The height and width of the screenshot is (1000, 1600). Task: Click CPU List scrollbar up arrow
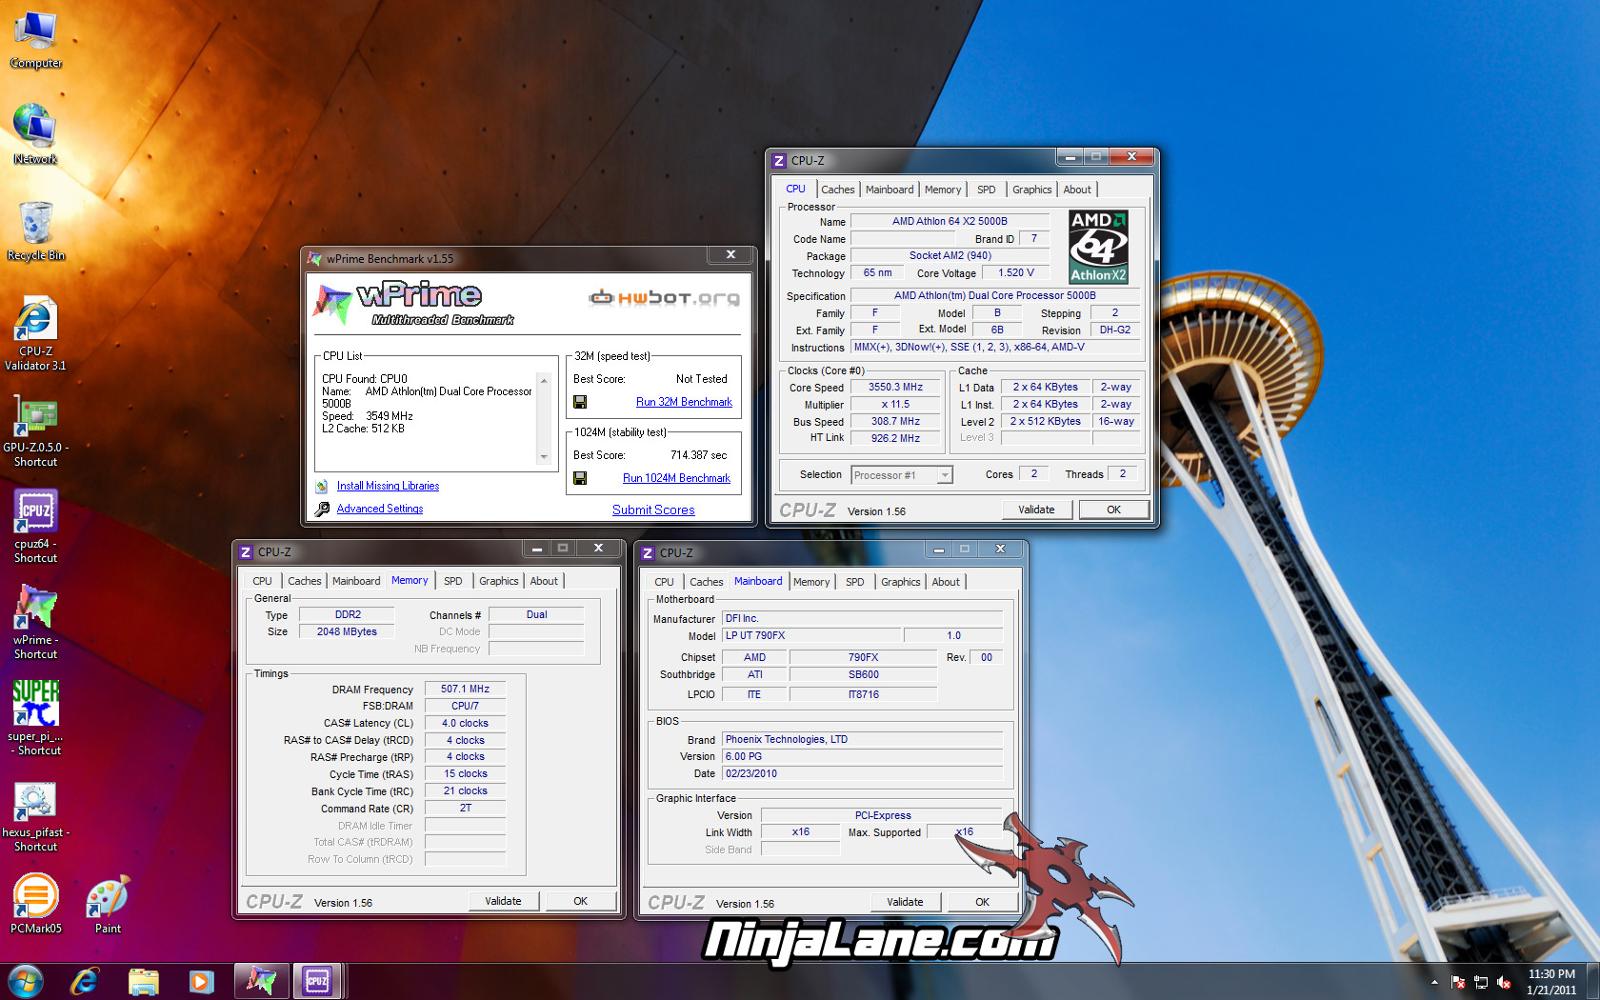(x=544, y=381)
